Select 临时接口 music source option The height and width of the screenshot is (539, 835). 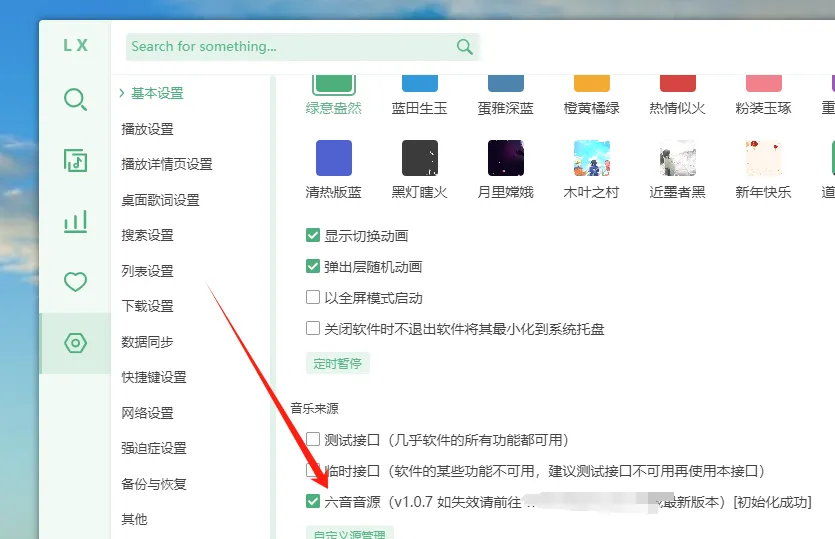click(x=312, y=470)
